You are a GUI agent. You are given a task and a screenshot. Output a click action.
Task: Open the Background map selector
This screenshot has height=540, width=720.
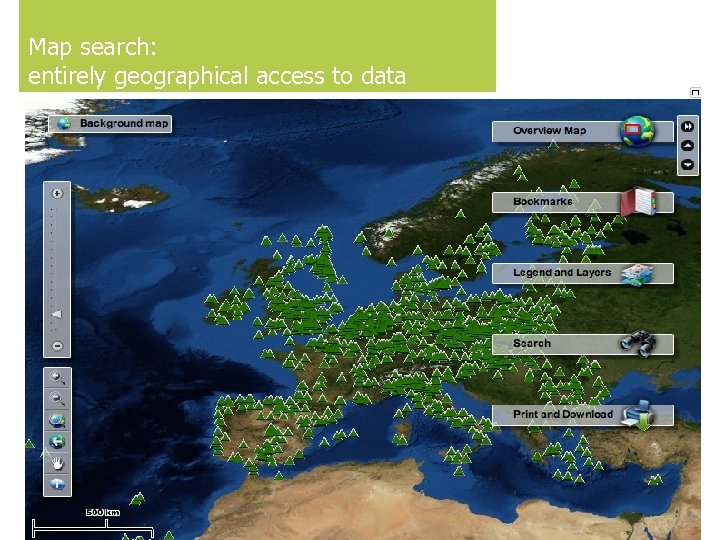110,124
